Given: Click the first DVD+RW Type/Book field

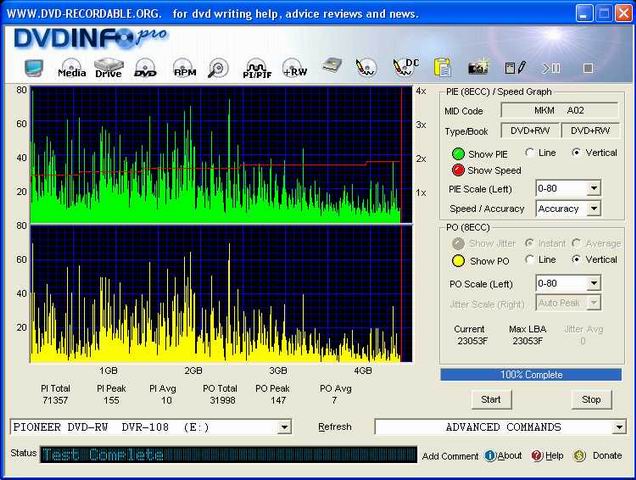Looking at the screenshot, I should pyautogui.click(x=530, y=131).
